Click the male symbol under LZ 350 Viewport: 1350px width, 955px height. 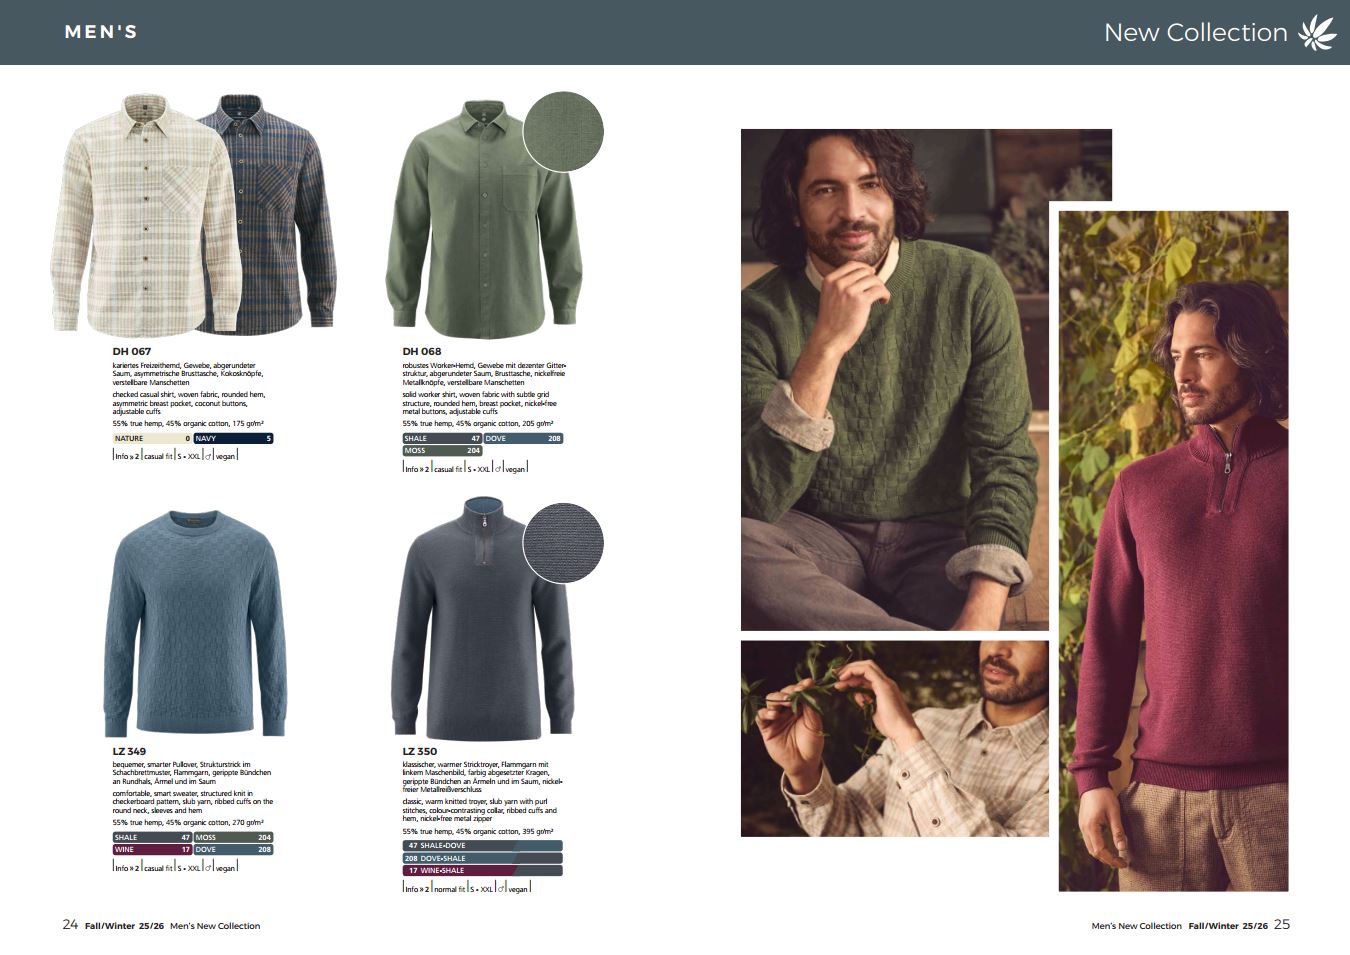pyautogui.click(x=498, y=888)
